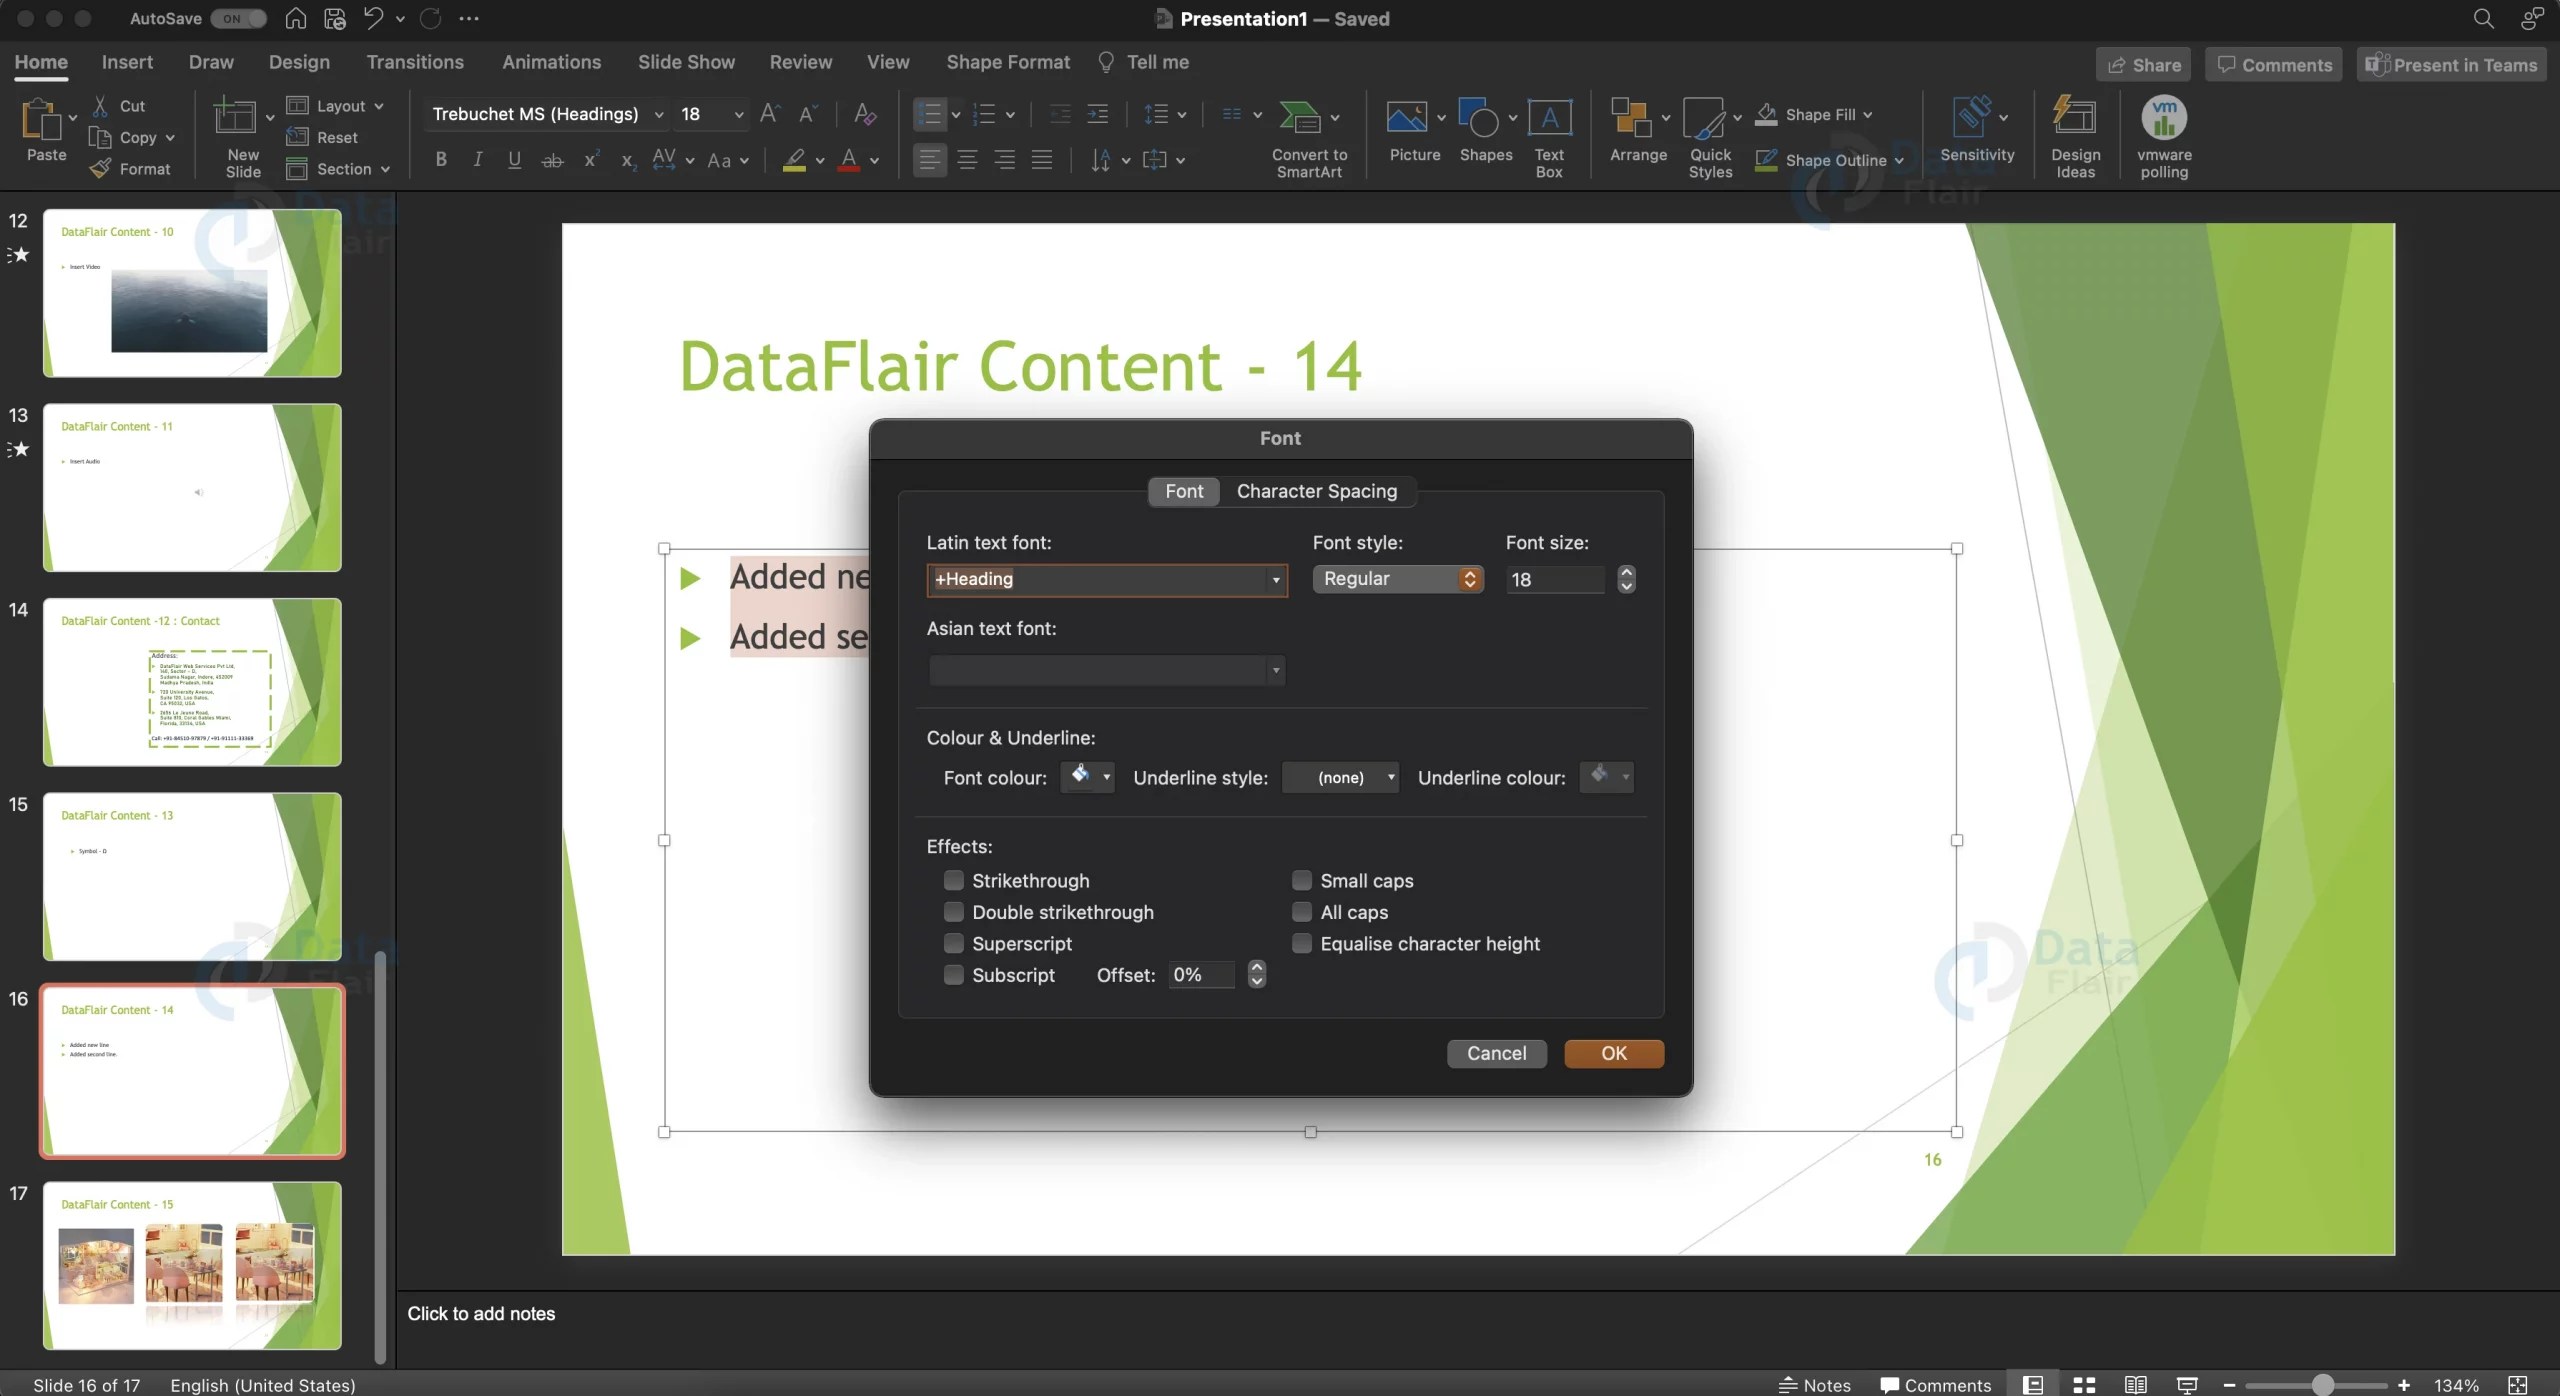The height and width of the screenshot is (1396, 2560).
Task: Open the Underline style dropdown
Action: pyautogui.click(x=1339, y=777)
